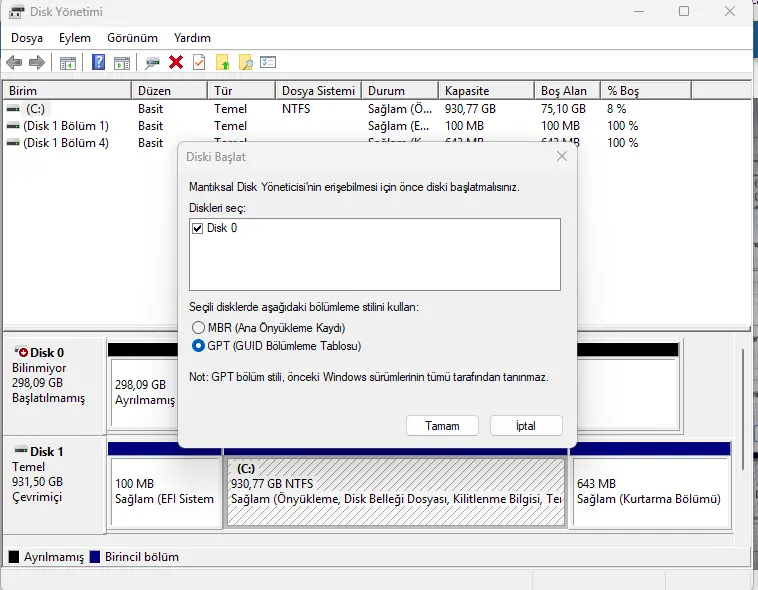
Task: Click the properties checkmark document icon
Action: (x=199, y=62)
